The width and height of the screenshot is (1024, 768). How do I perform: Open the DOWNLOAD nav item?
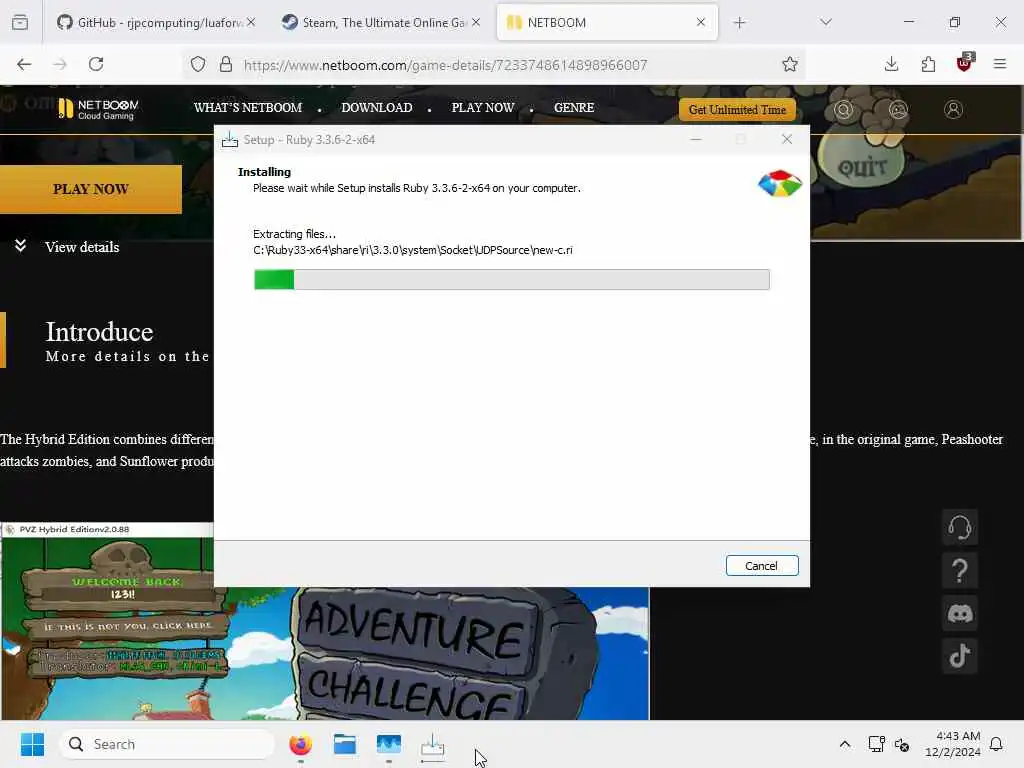coord(377,108)
